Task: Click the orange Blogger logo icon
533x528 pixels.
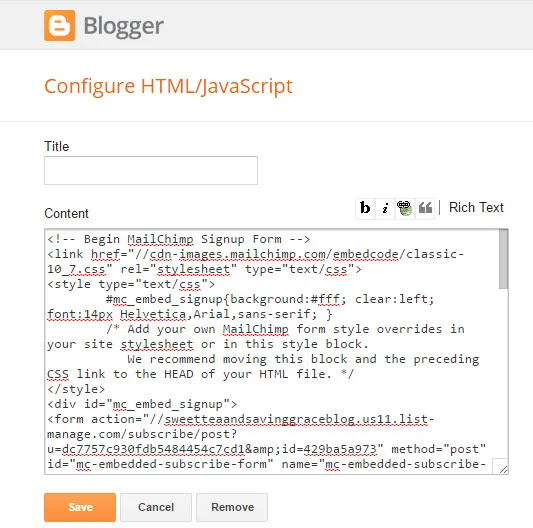Action: pos(59,25)
